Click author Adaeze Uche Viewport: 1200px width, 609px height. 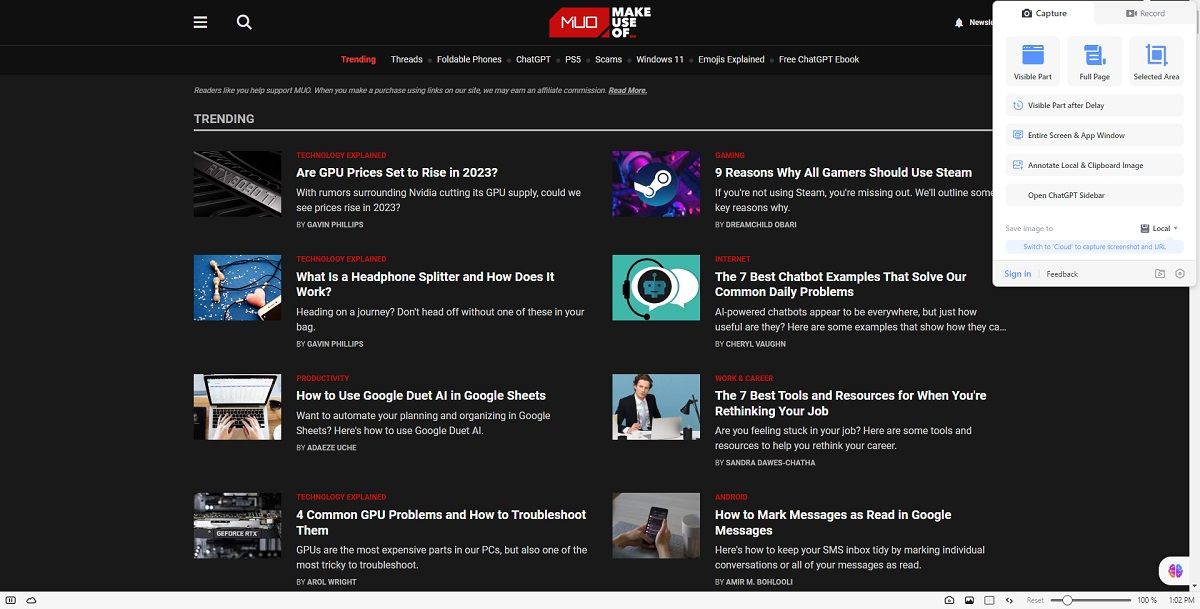click(x=332, y=448)
